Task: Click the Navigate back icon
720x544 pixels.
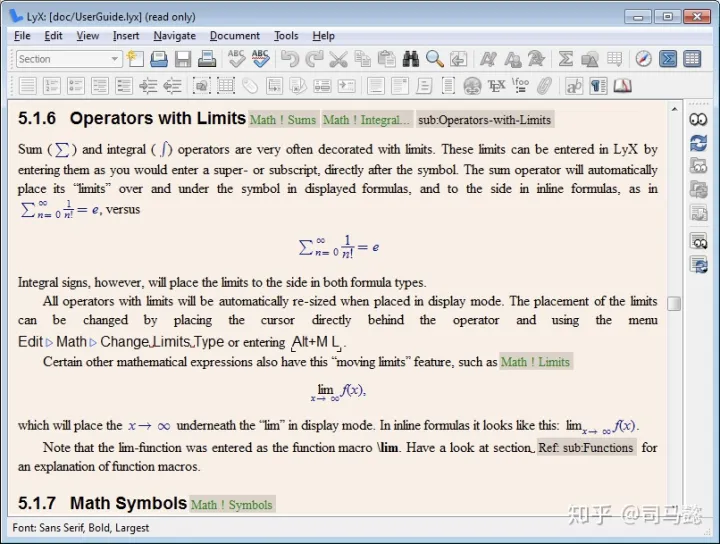Action: (x=458, y=59)
